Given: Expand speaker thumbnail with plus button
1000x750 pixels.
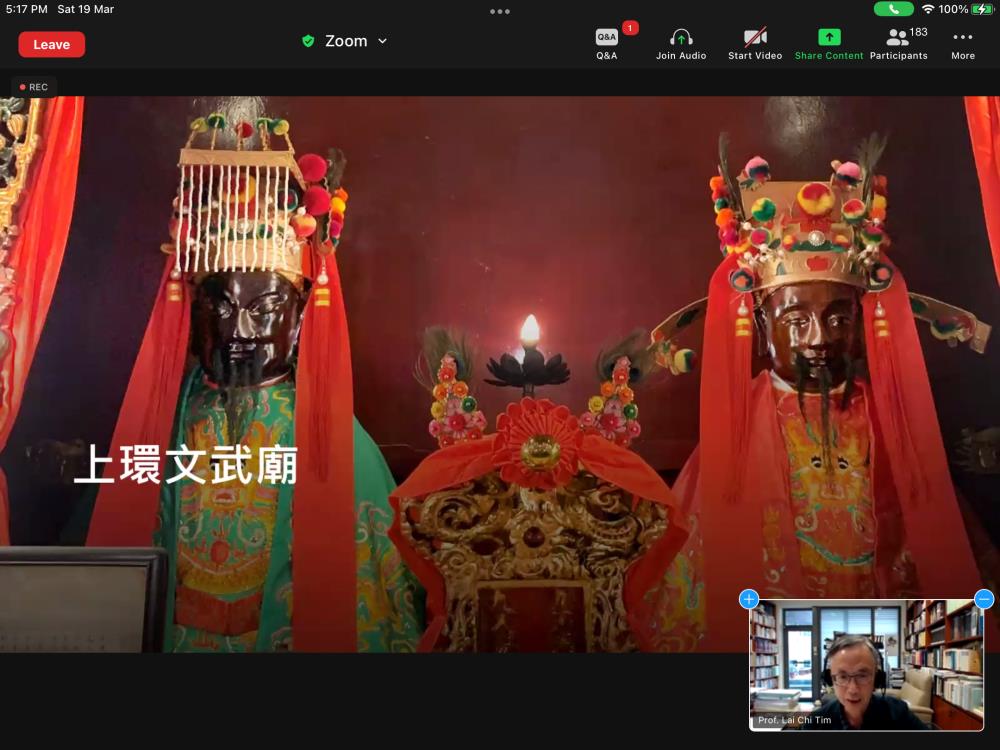Looking at the screenshot, I should (749, 599).
